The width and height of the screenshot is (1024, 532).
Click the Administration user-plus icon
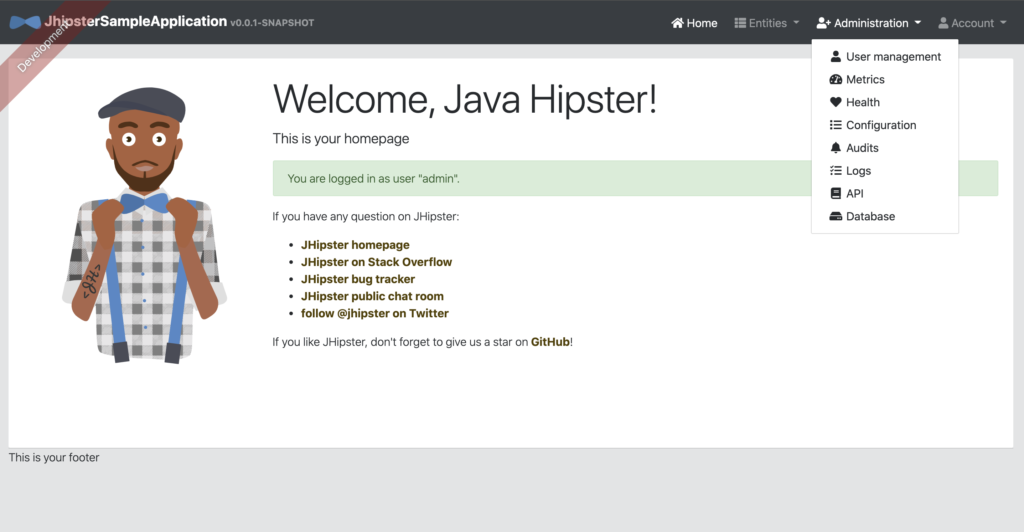point(823,23)
